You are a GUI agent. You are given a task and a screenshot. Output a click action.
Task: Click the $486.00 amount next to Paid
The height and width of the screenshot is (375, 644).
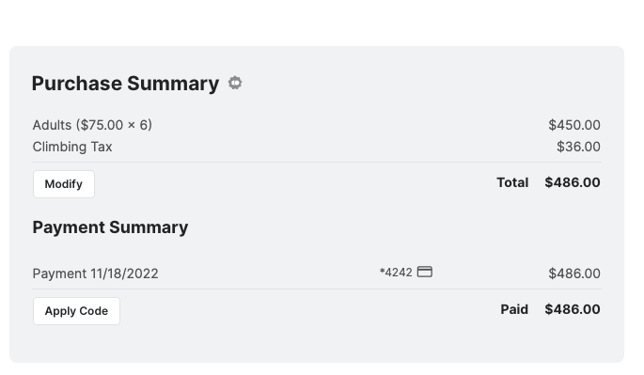[572, 309]
